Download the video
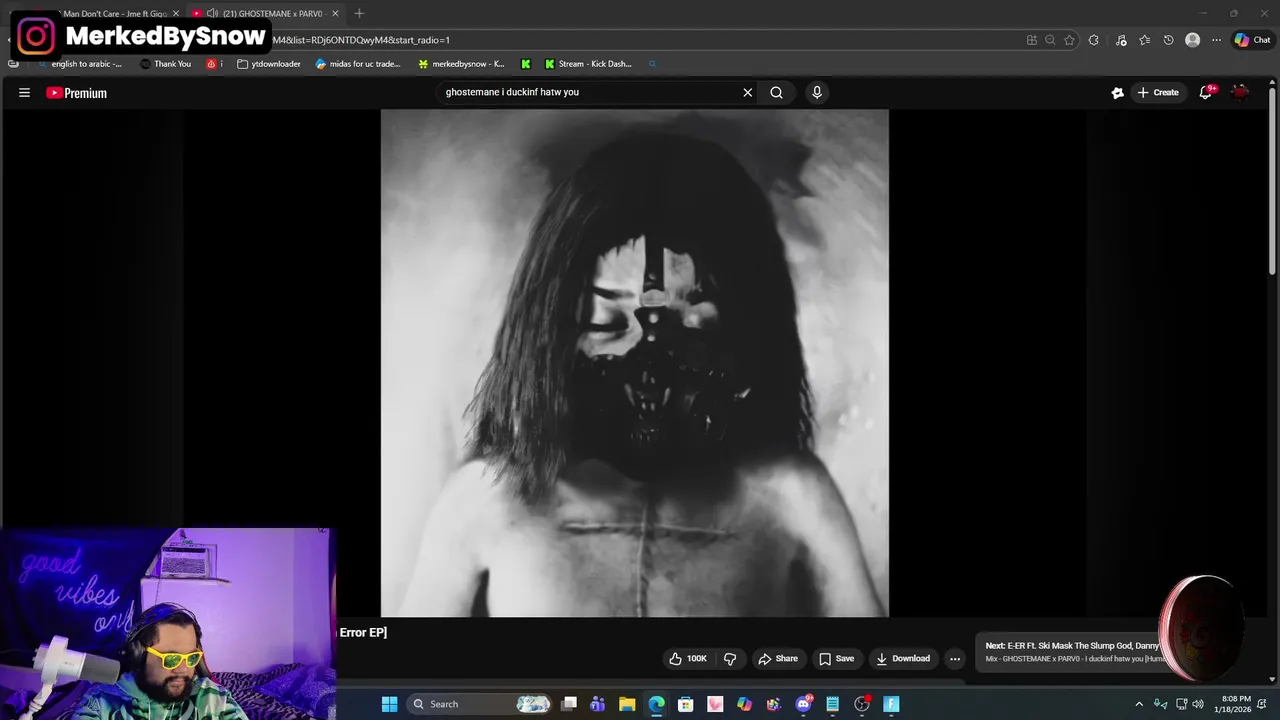 [x=902, y=658]
